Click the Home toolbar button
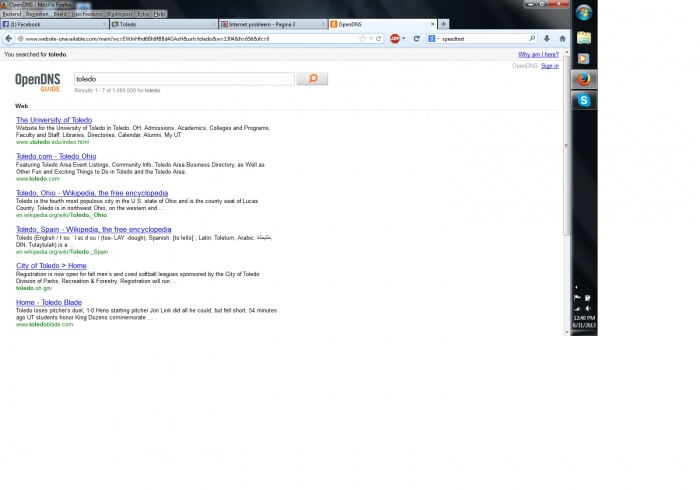Viewport: 700px width, 490px height. (562, 38)
